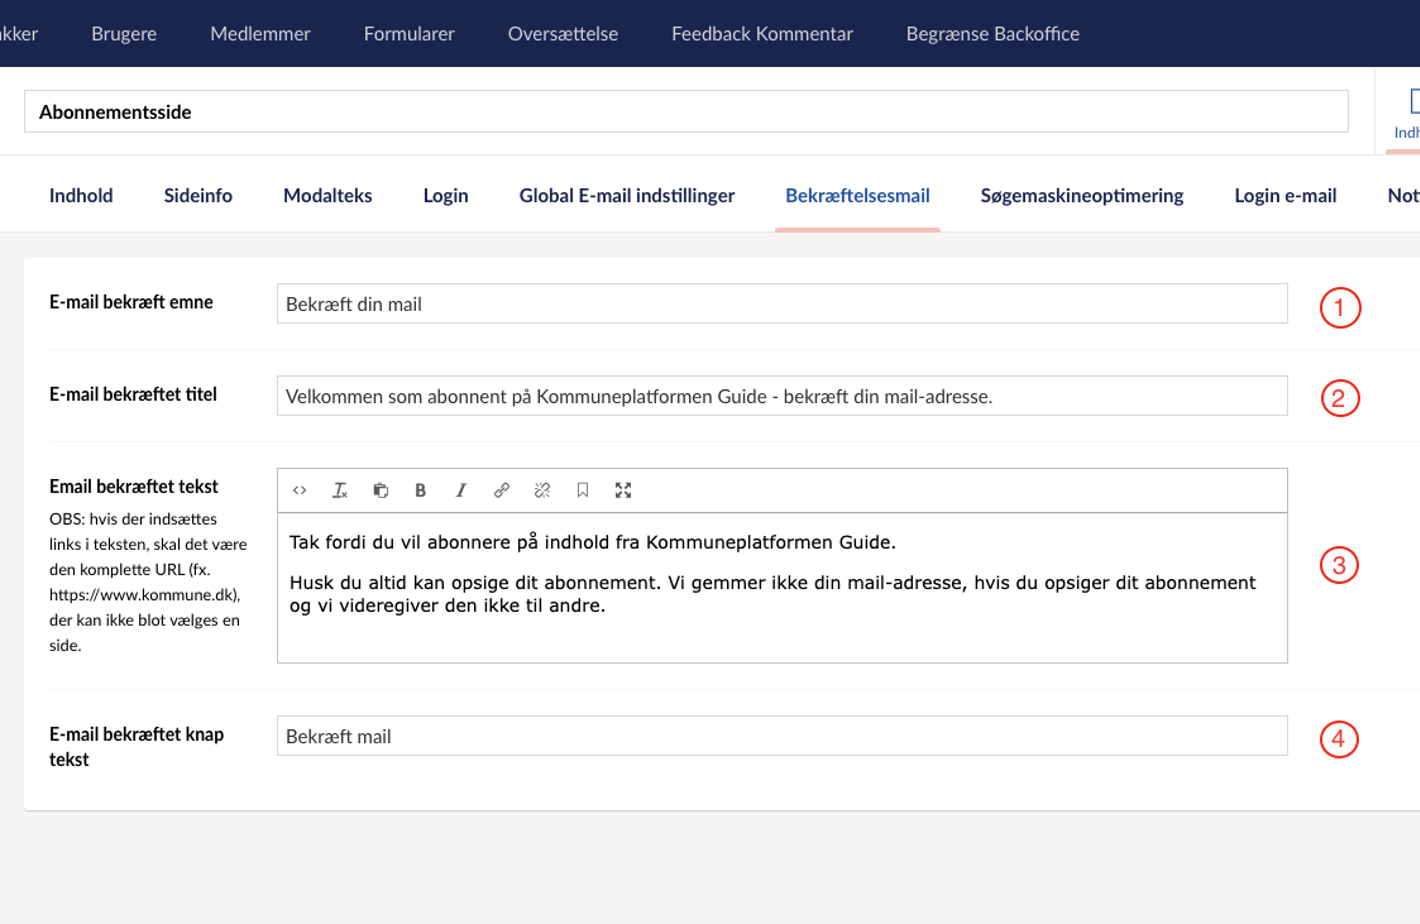Focus the E-mail bekræftet knap tekst field
The image size is (1420, 924).
(x=782, y=736)
